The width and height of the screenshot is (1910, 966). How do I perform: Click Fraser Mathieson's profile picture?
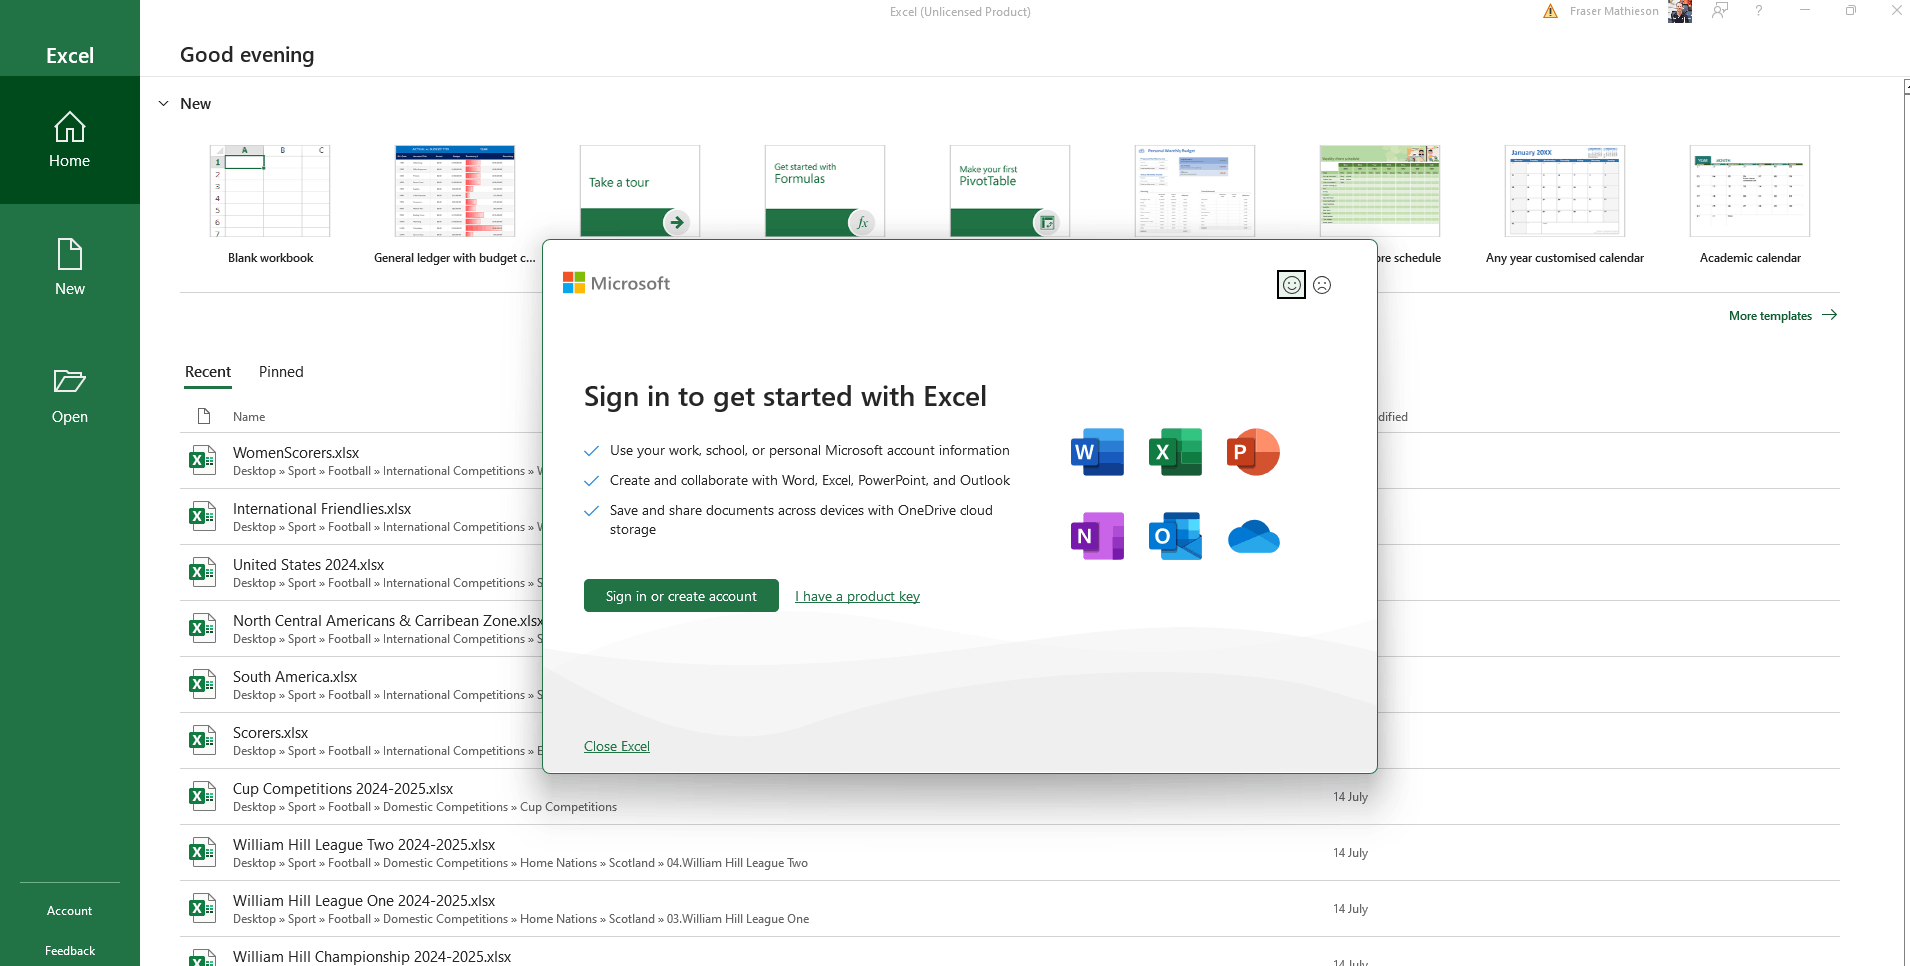click(x=1680, y=12)
